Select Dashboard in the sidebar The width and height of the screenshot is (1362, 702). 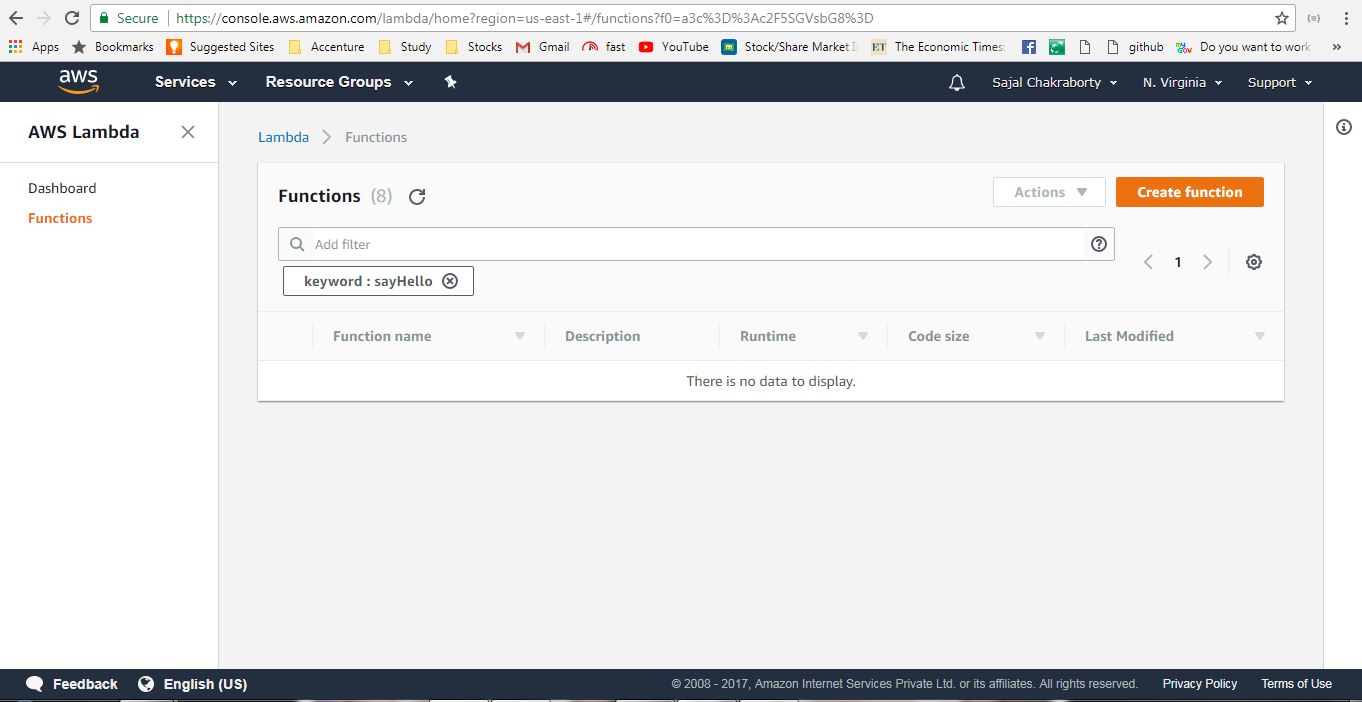(x=62, y=188)
